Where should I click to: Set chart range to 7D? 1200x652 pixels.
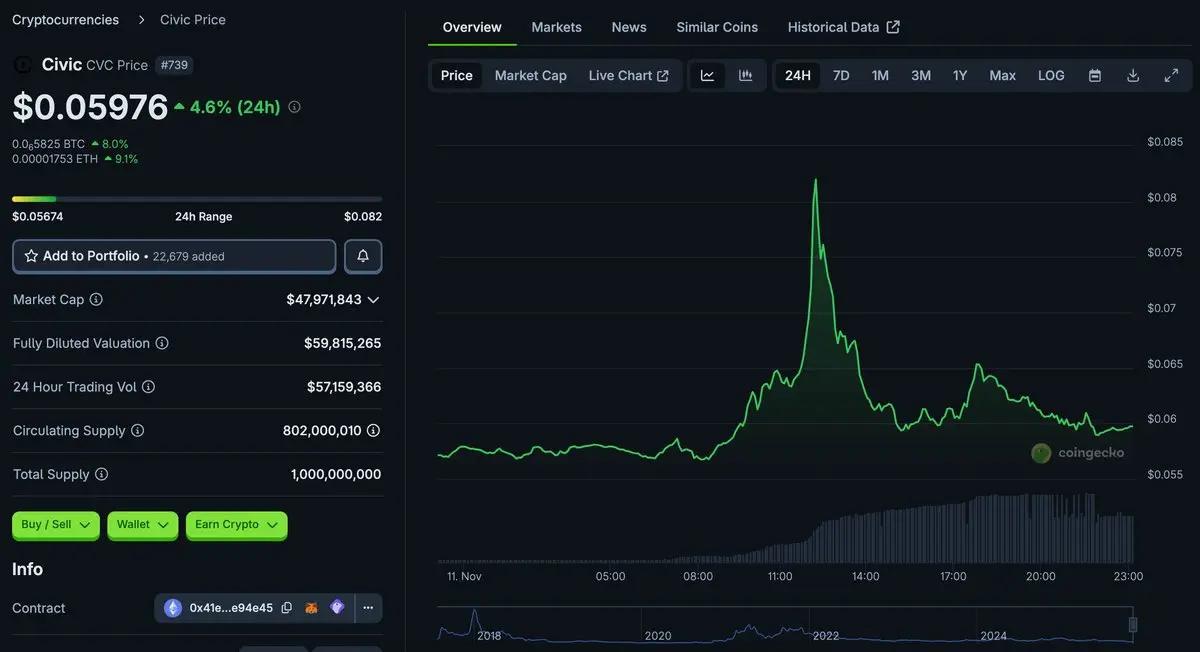pos(841,76)
